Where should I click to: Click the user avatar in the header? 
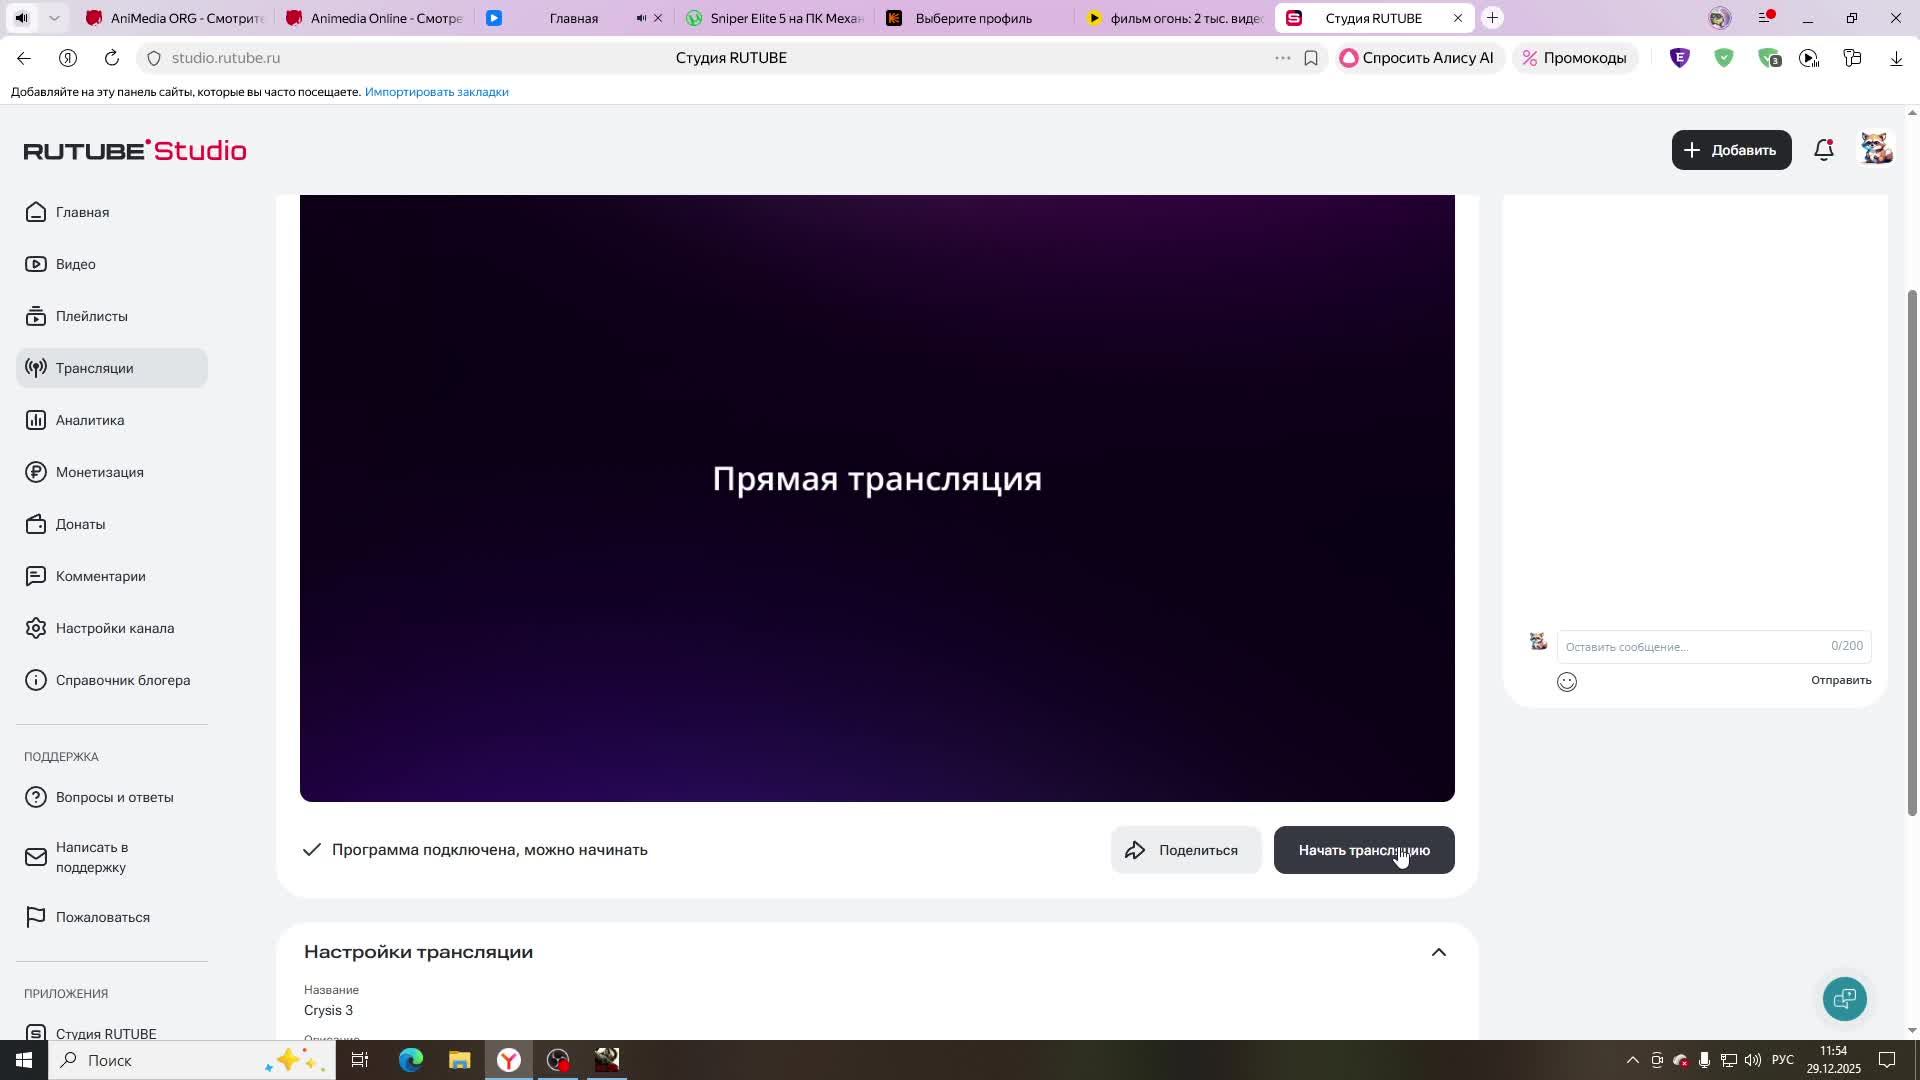(1875, 149)
